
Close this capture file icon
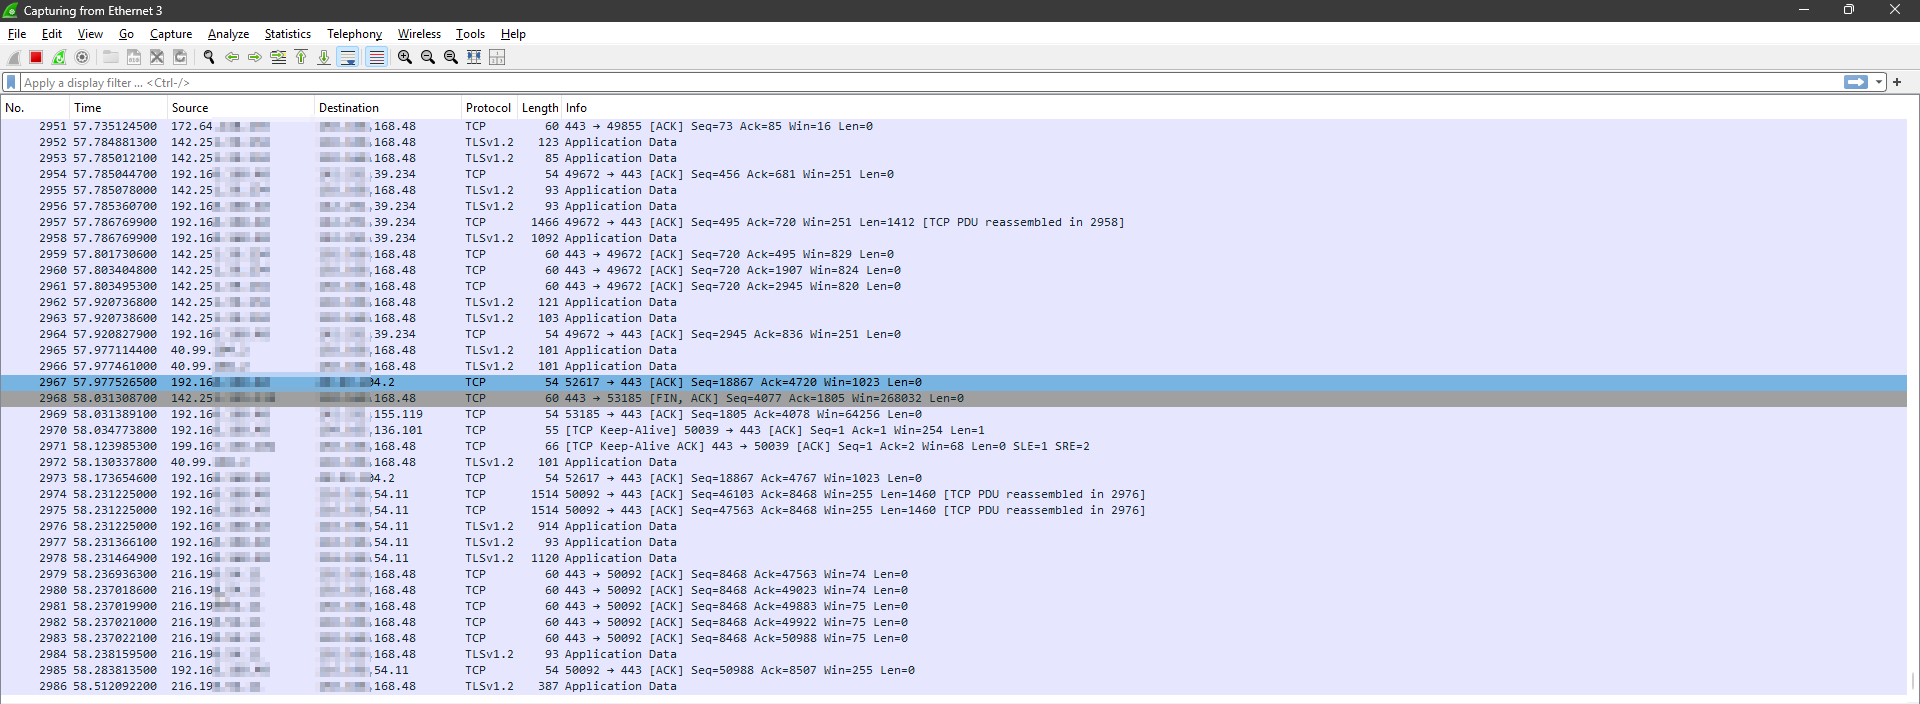click(x=157, y=57)
